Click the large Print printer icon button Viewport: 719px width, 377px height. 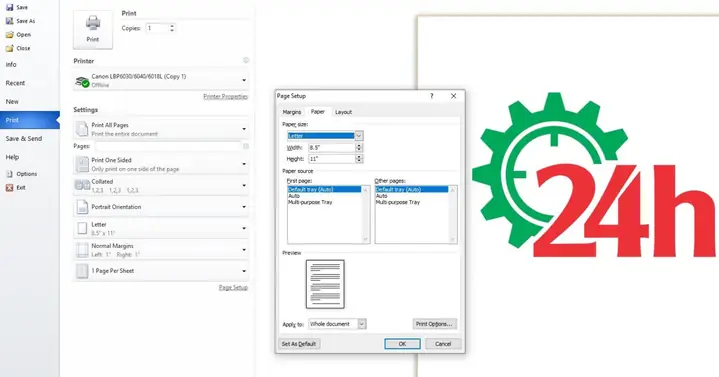click(x=93, y=30)
